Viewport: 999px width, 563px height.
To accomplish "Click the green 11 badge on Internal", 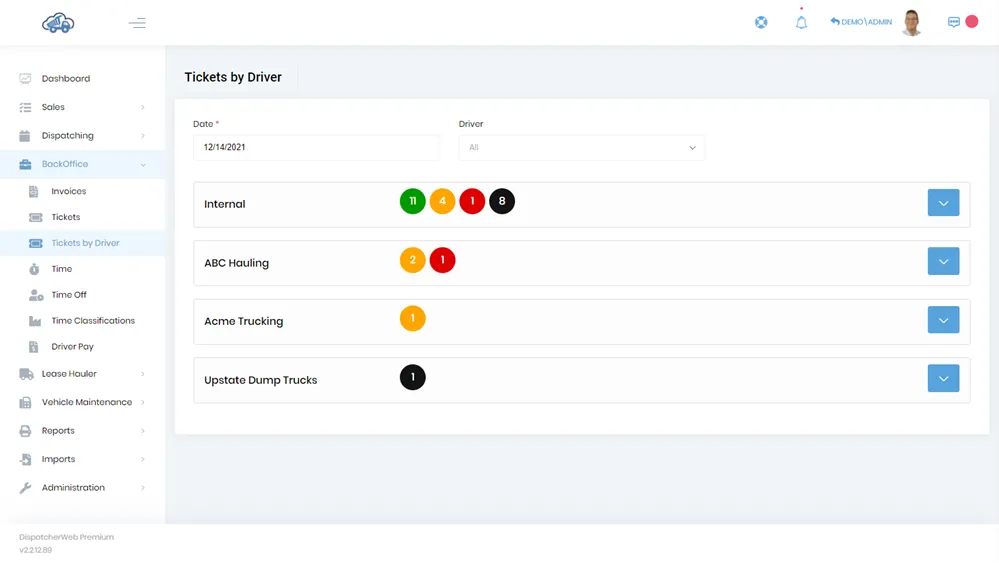I will [412, 201].
